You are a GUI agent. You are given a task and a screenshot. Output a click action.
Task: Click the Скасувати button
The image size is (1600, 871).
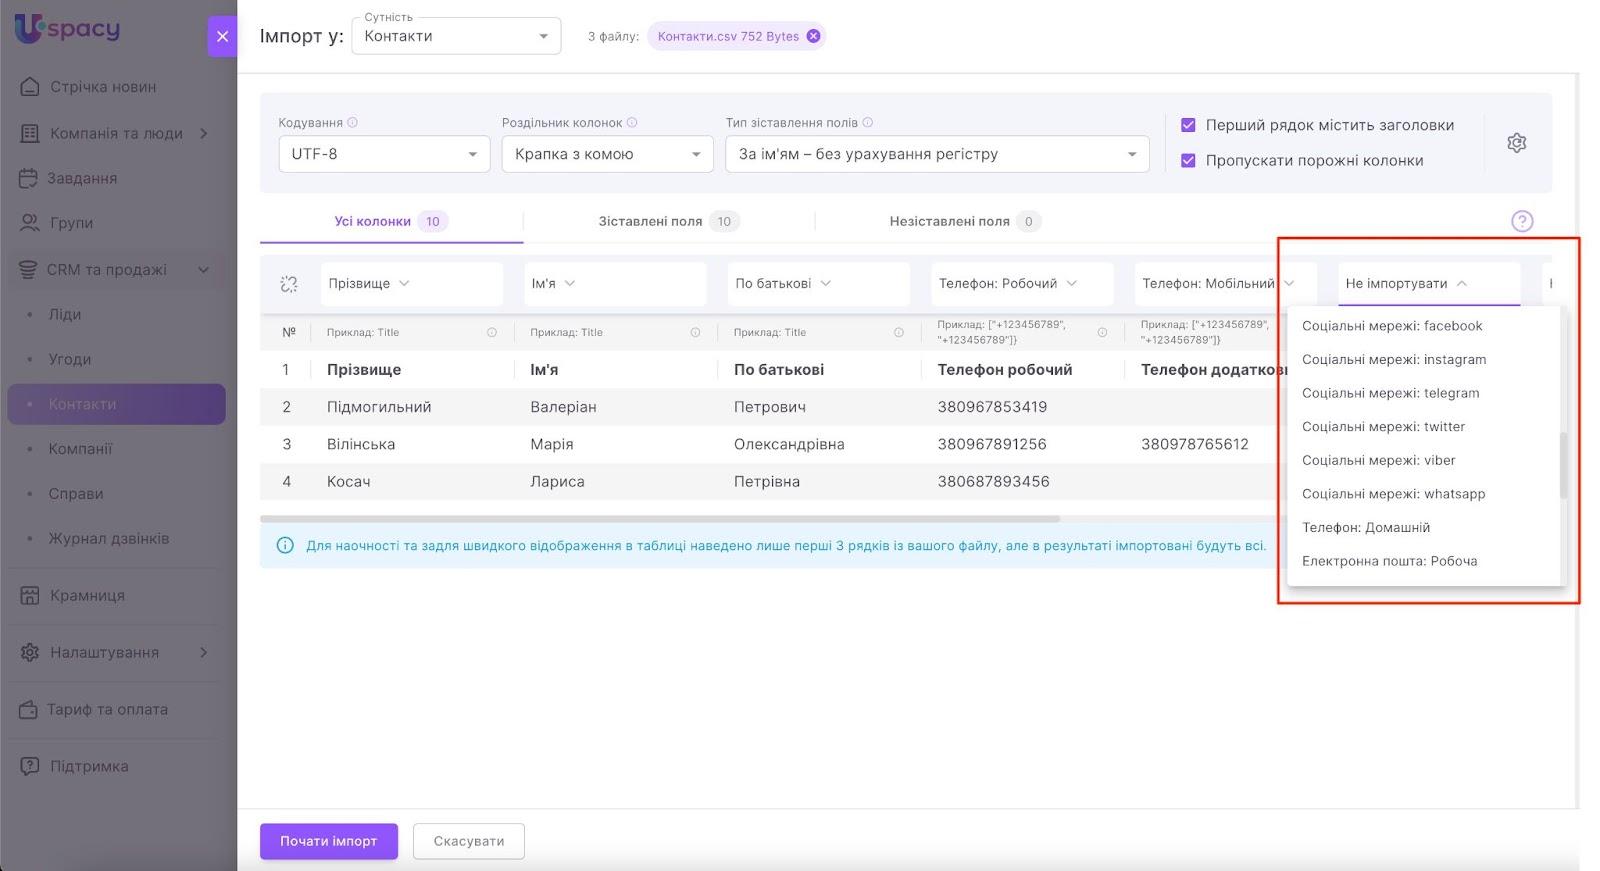468,841
